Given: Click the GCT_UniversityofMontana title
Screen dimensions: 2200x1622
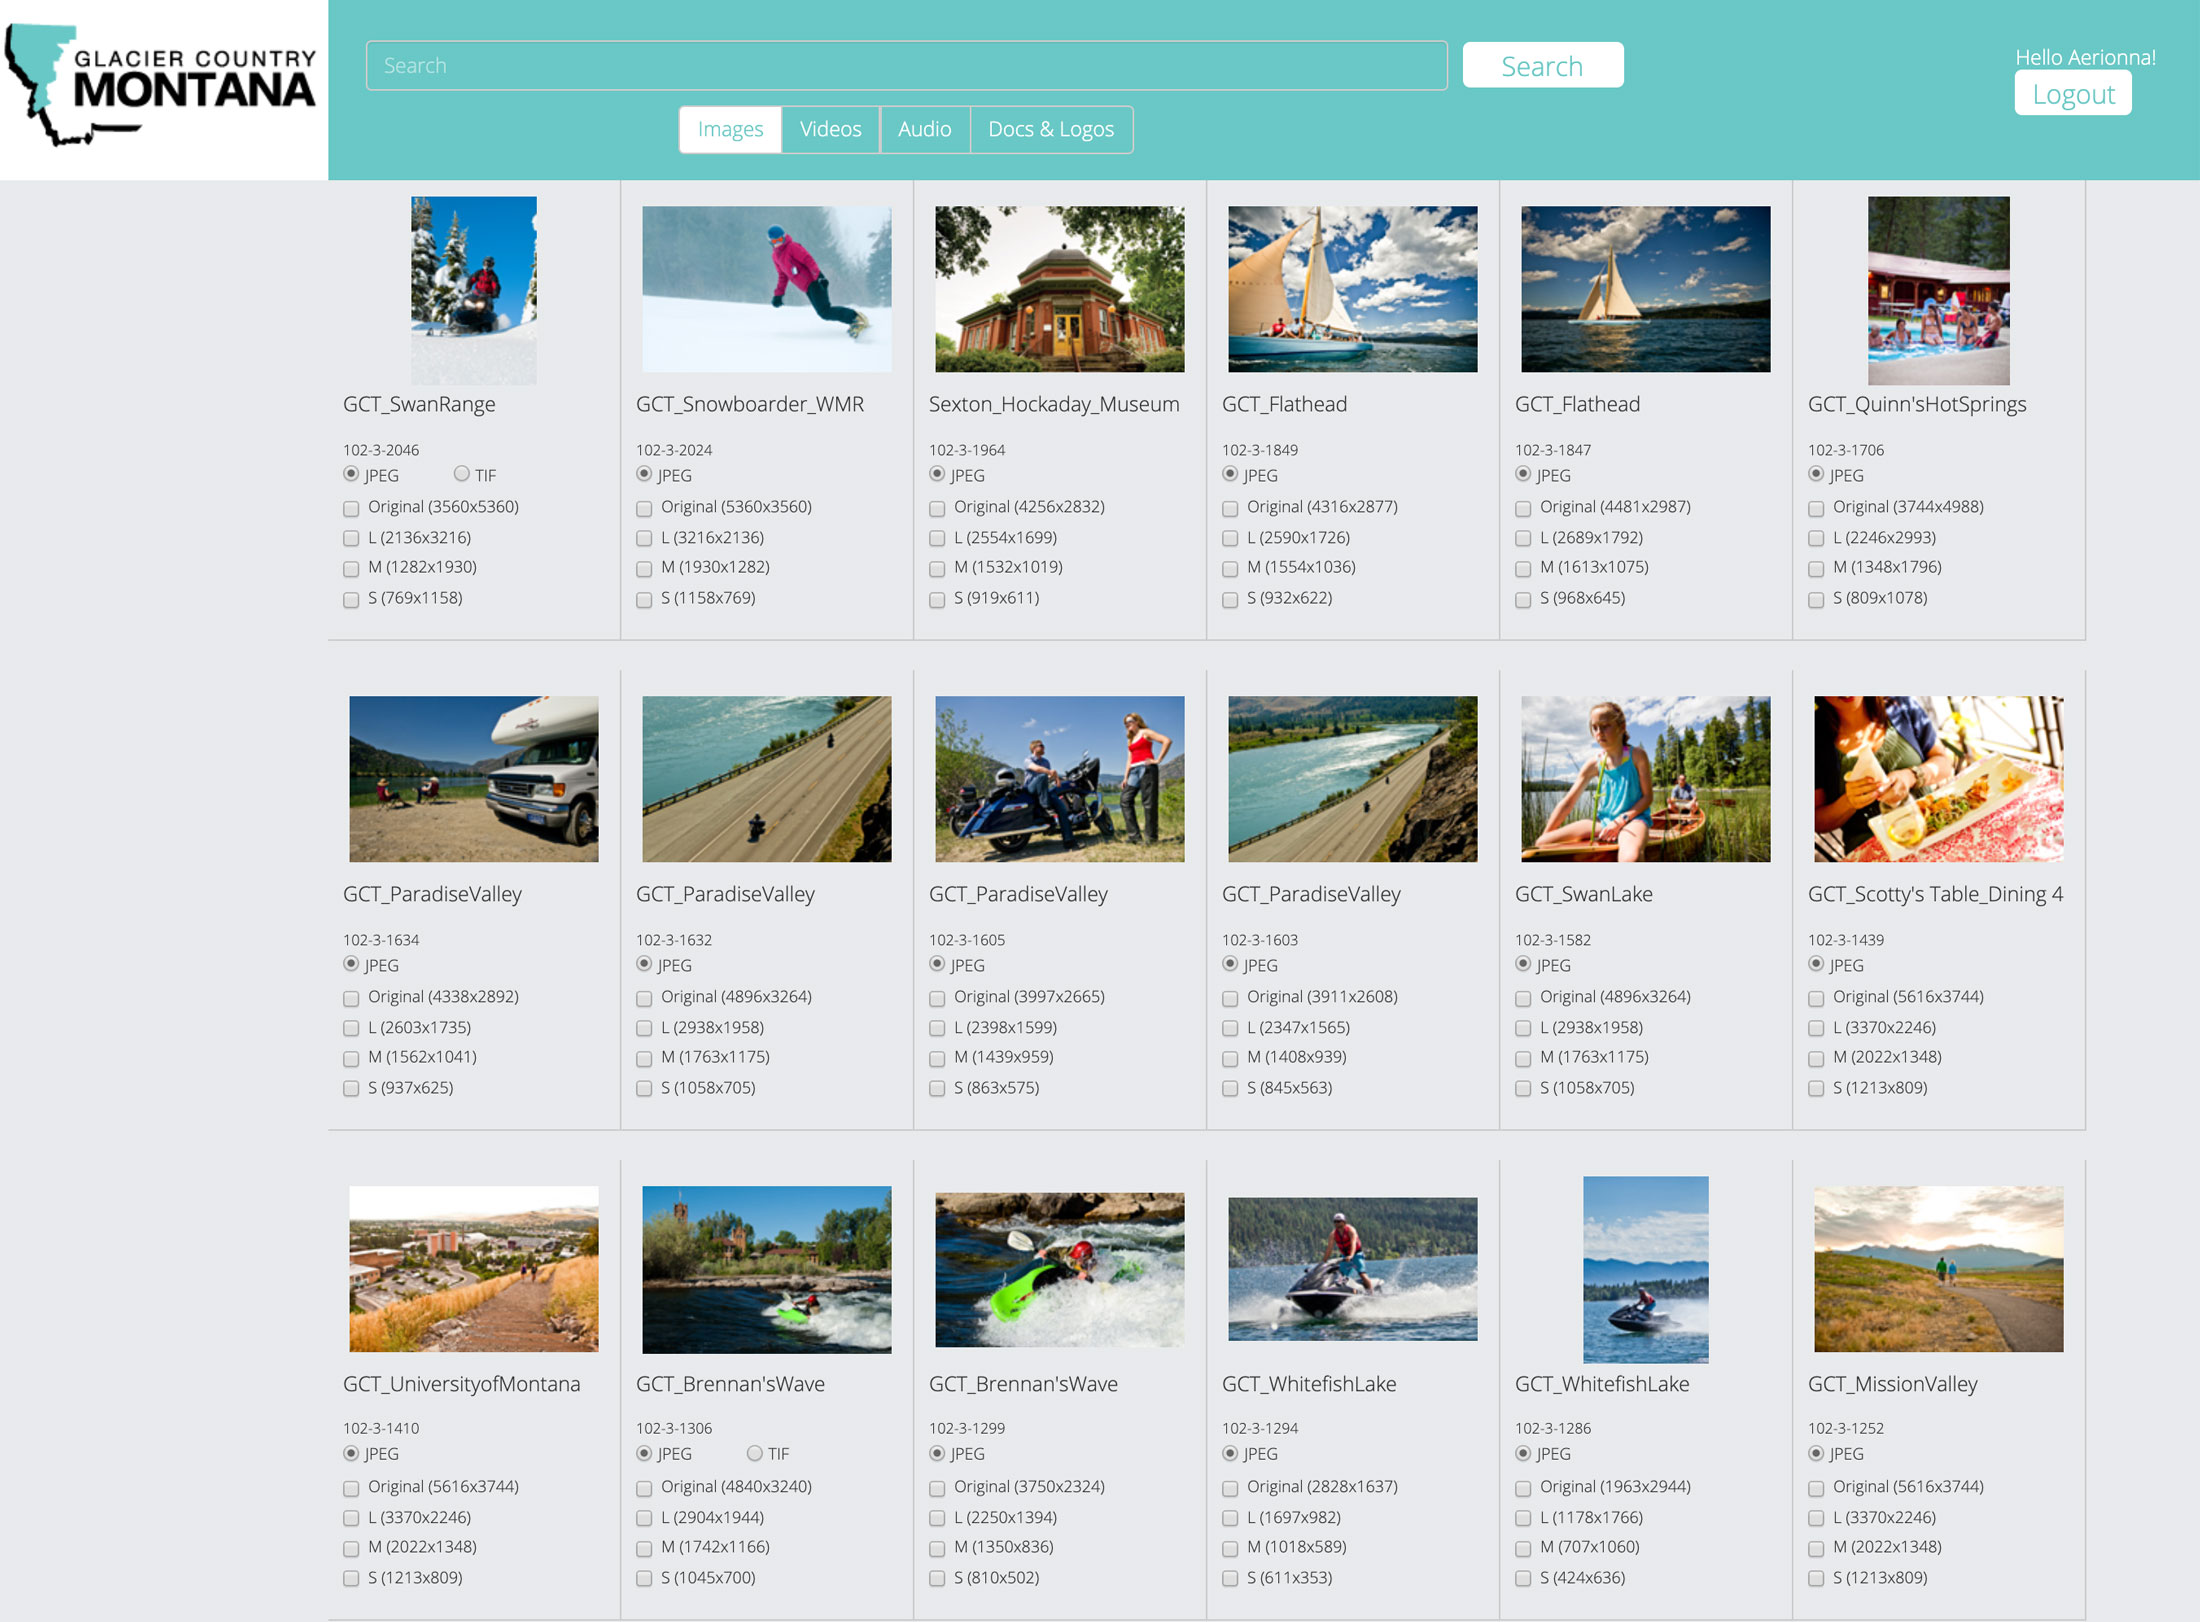Looking at the screenshot, I should 461,1384.
